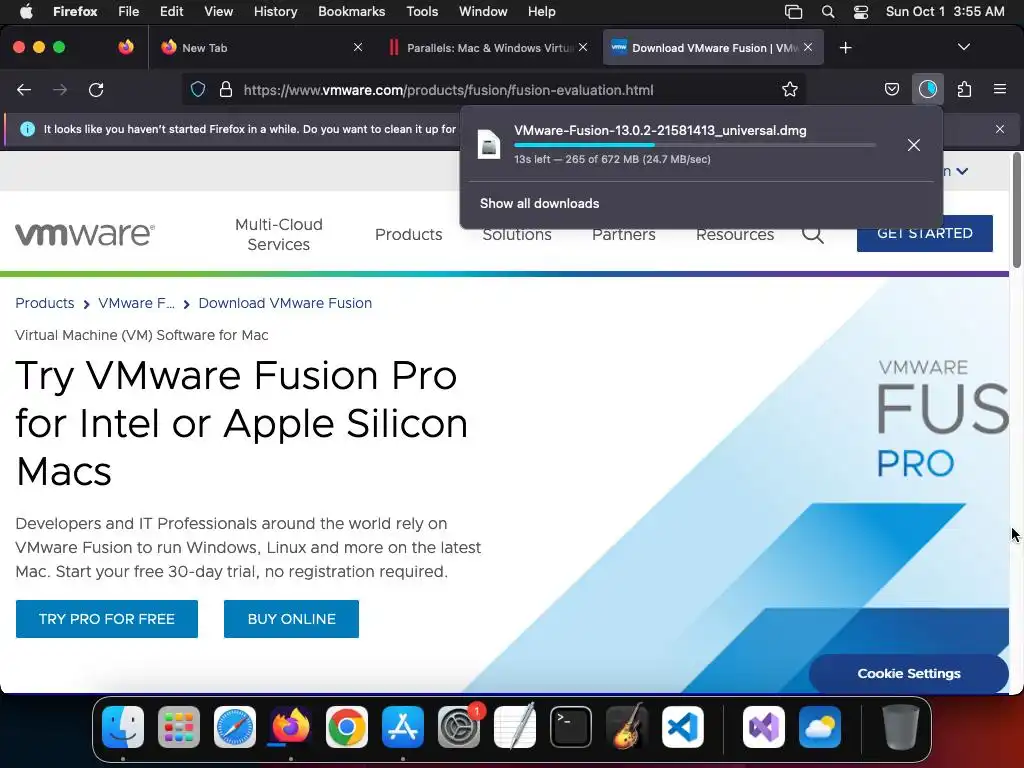Click the pinned Firefox tab icon
This screenshot has width=1024, height=768.
click(x=126, y=47)
